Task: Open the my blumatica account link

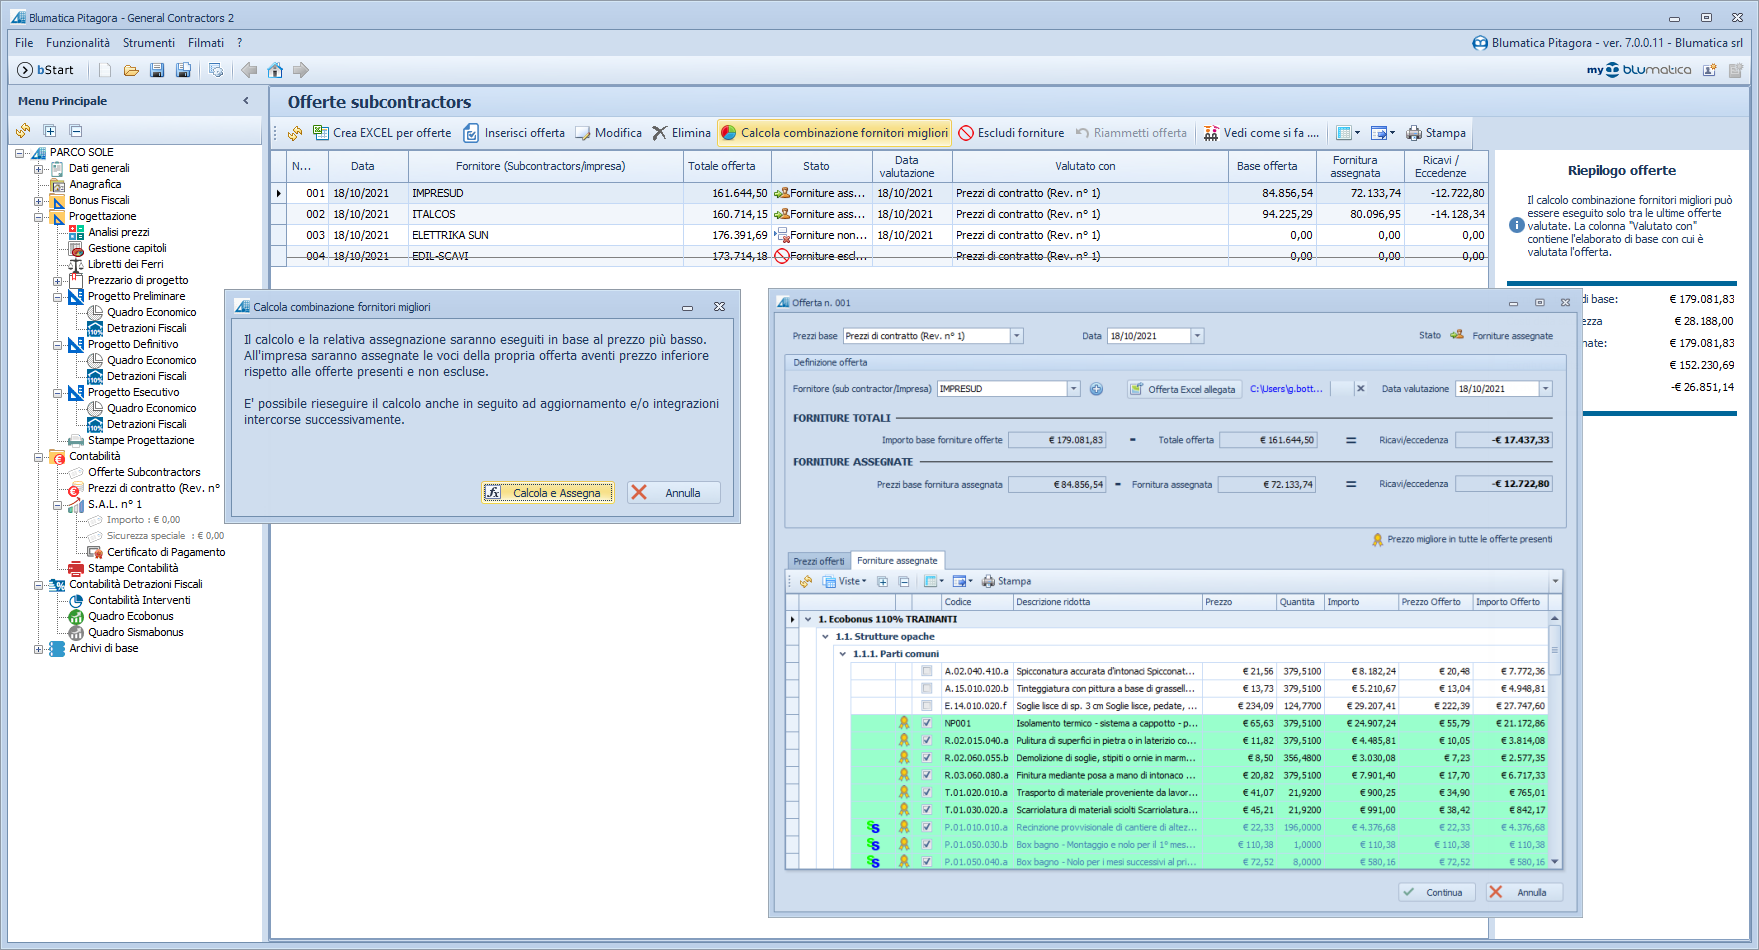Action: pos(1639,70)
